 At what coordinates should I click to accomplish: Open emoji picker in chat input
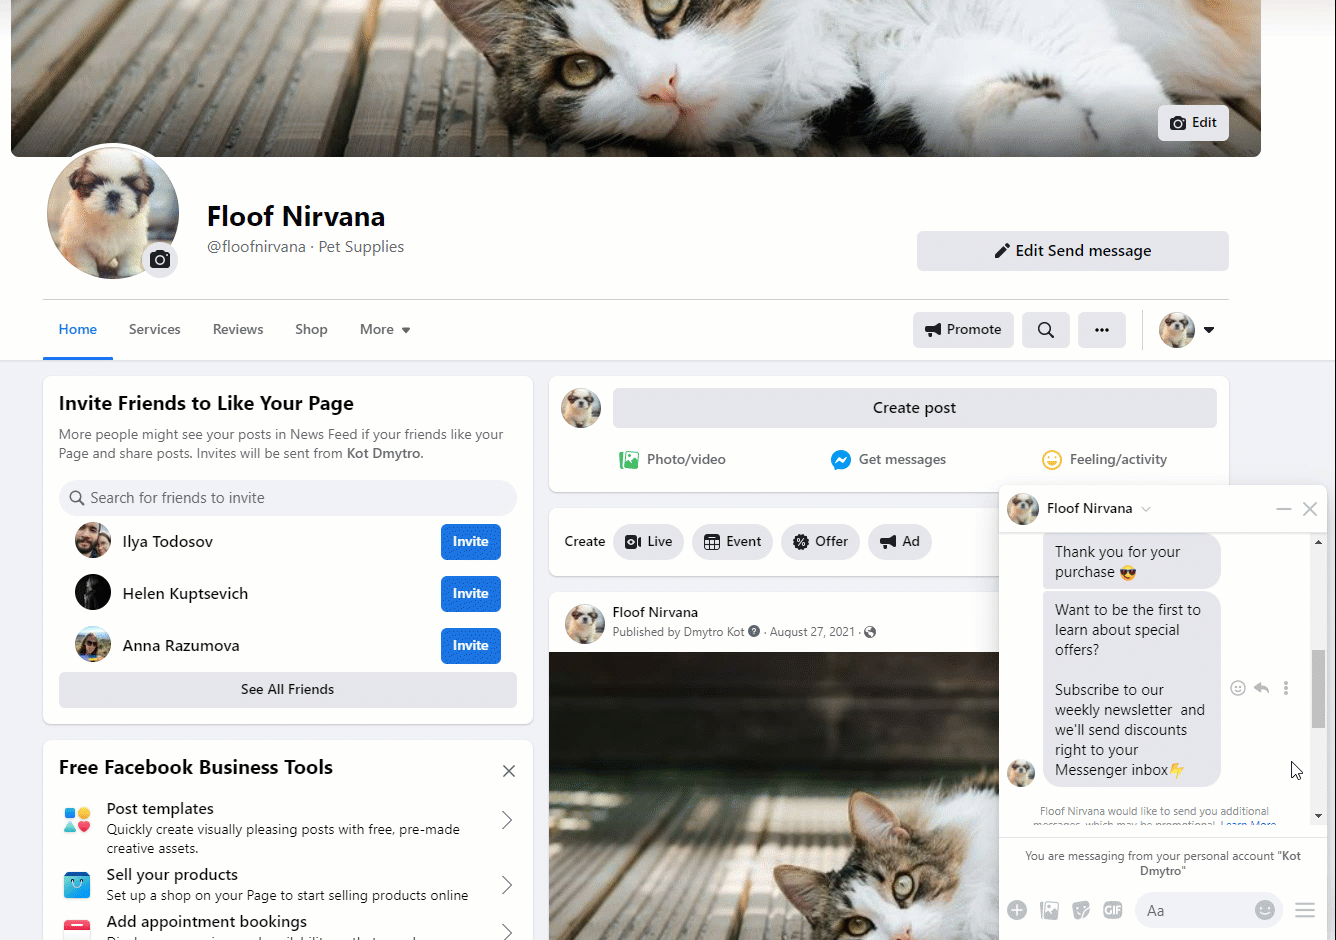coord(1265,910)
